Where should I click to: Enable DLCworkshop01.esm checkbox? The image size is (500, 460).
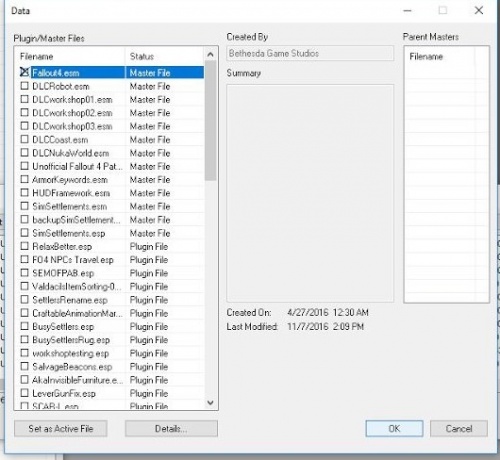click(24, 99)
